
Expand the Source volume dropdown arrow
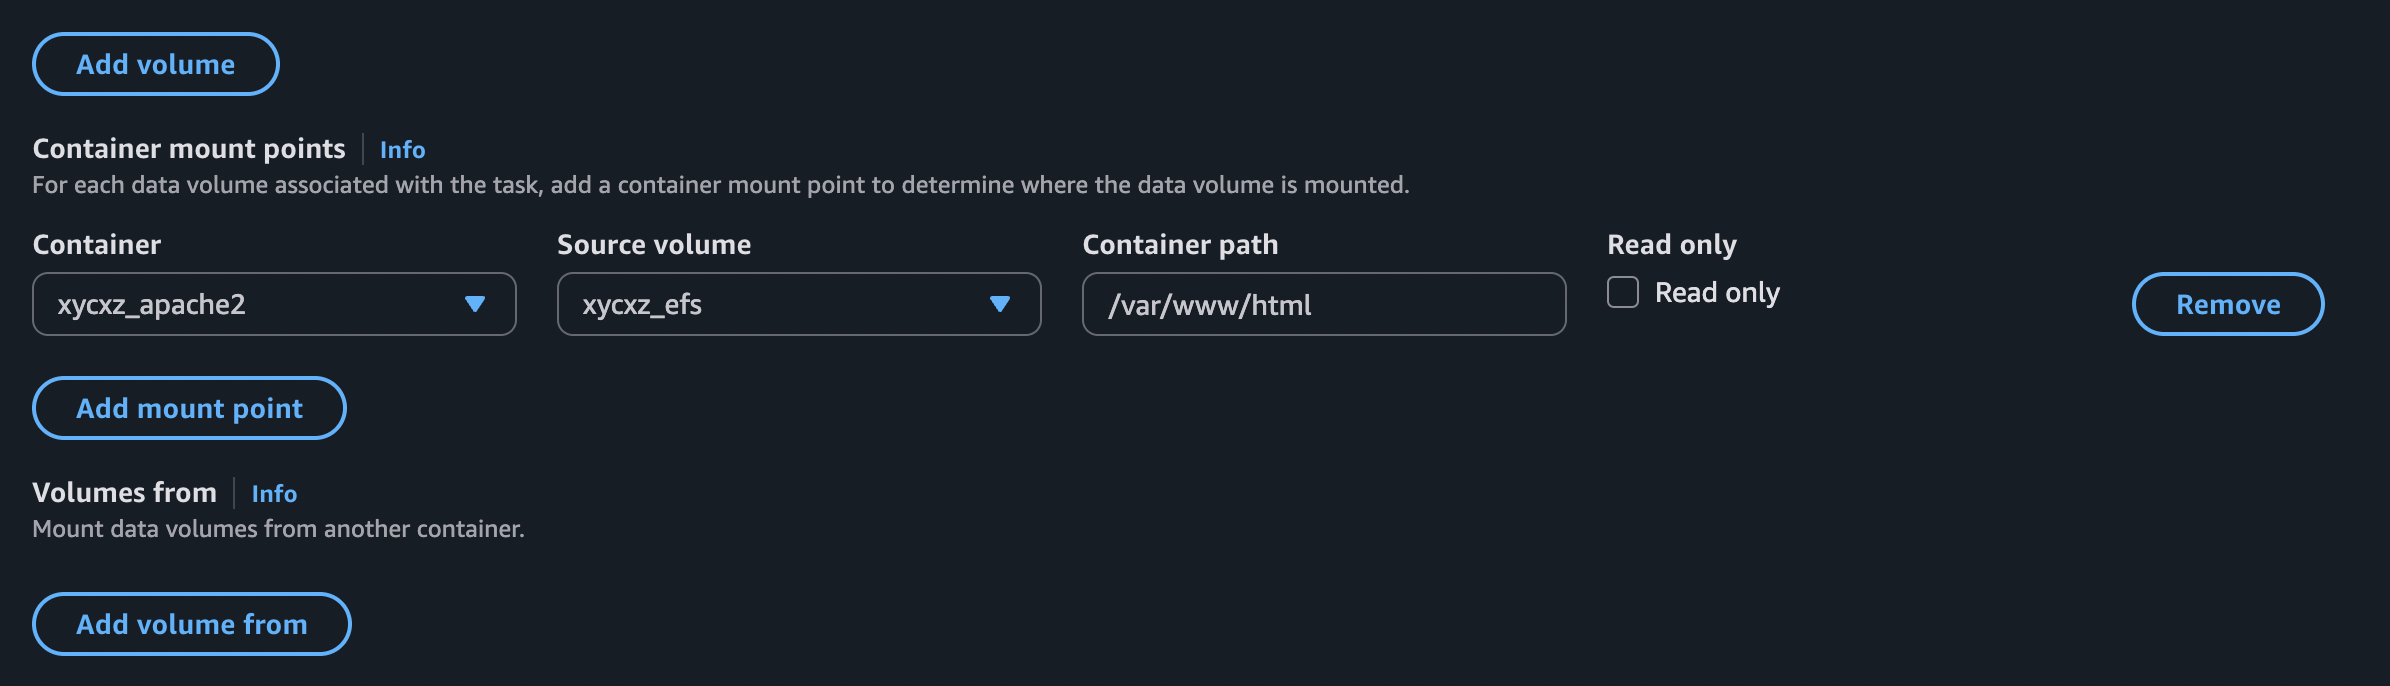tap(1001, 304)
